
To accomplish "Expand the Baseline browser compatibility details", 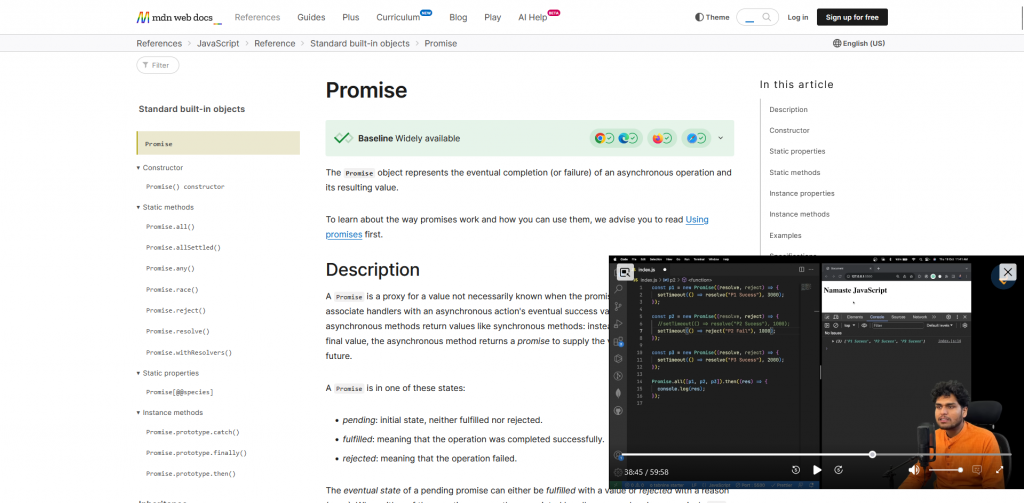I will click(x=720, y=138).
